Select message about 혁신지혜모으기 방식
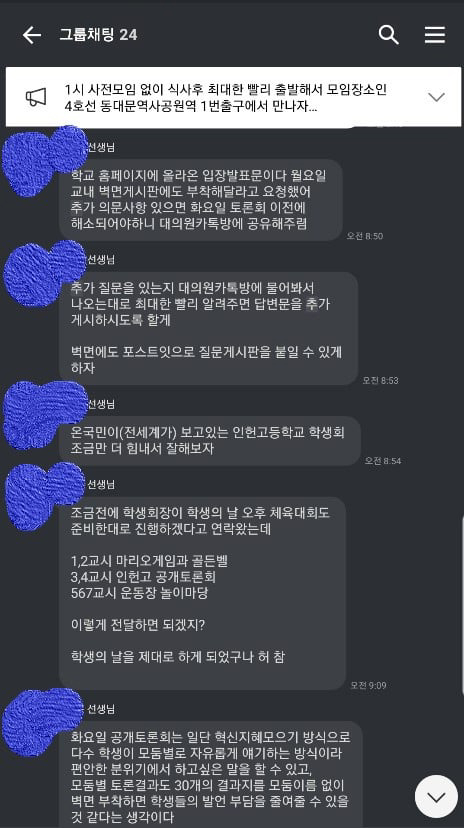The width and height of the screenshot is (464, 828). [x=211, y=774]
